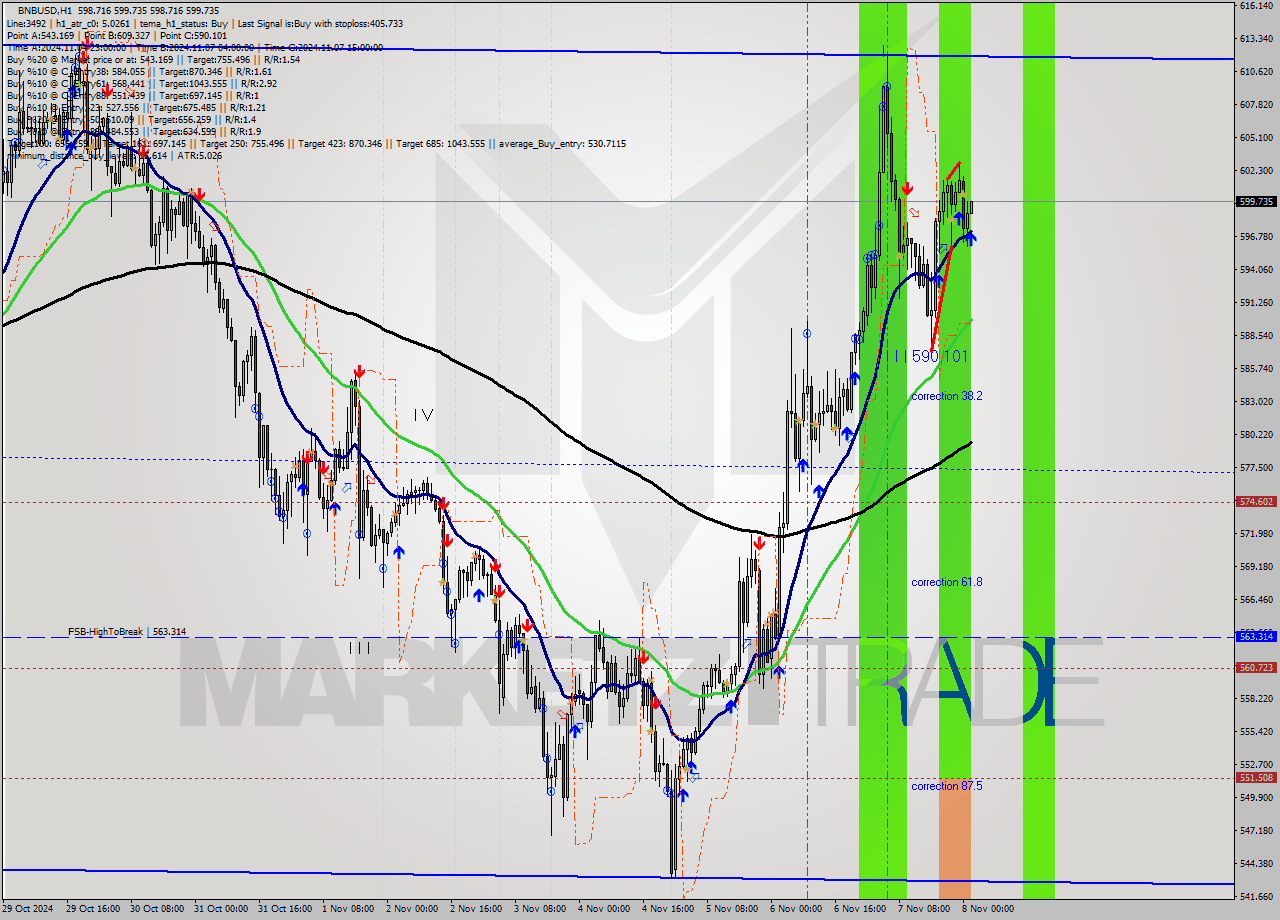The width and height of the screenshot is (1280, 920).
Task: Click the '30 Oct 08:00' time axis label
Action: 155,909
